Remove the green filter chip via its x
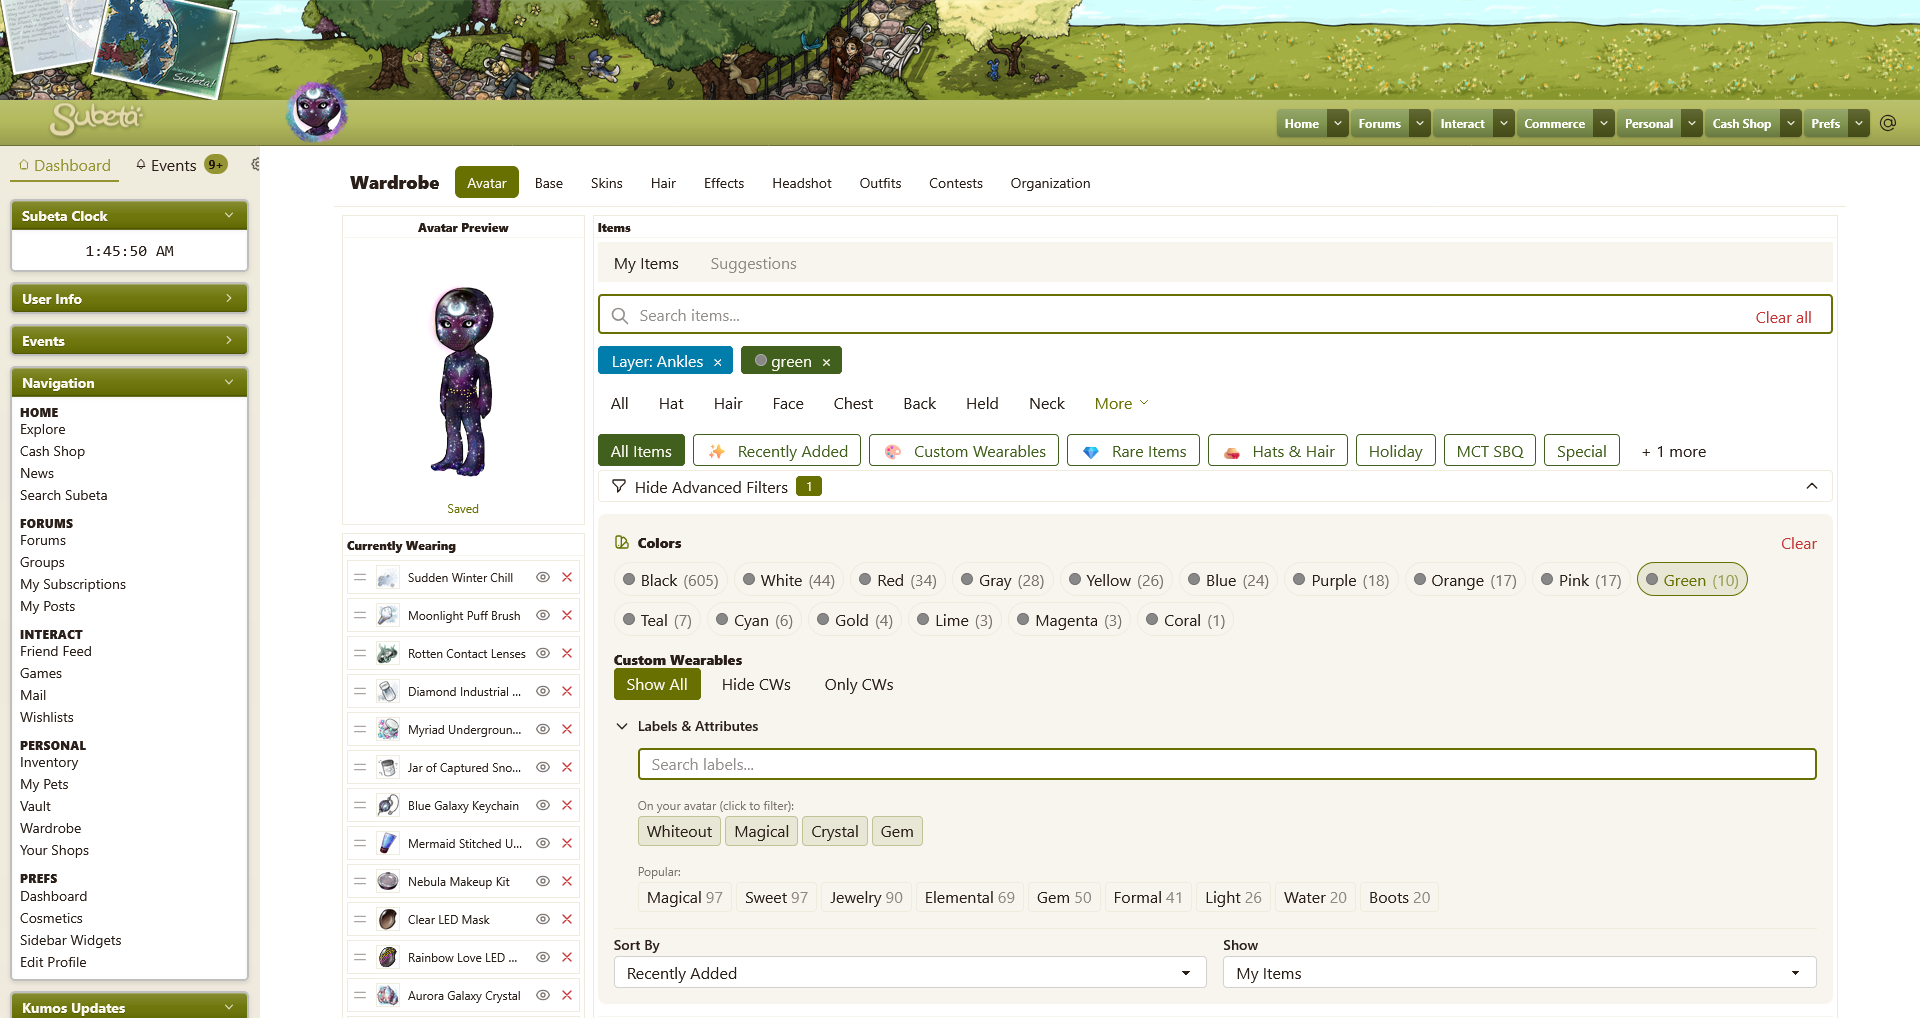This screenshot has width=1920, height=1018. click(x=826, y=362)
